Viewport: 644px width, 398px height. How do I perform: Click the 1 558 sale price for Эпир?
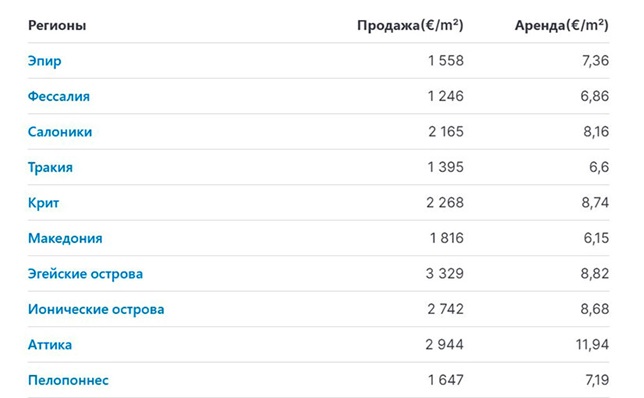446,61
